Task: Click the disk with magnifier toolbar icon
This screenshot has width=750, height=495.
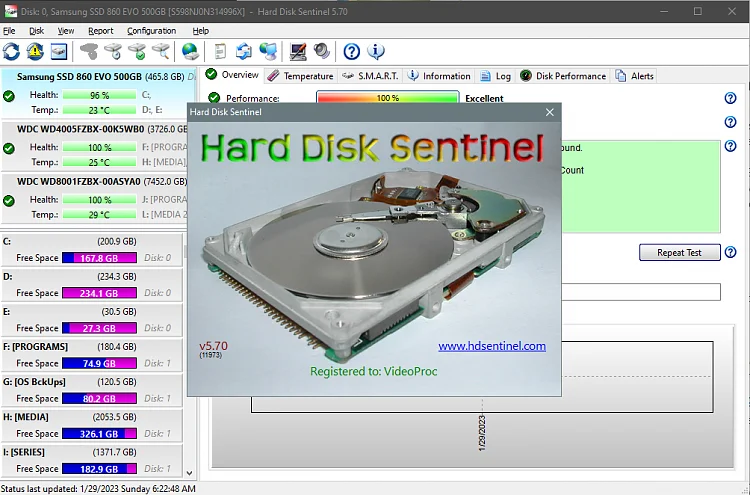Action: point(161,51)
